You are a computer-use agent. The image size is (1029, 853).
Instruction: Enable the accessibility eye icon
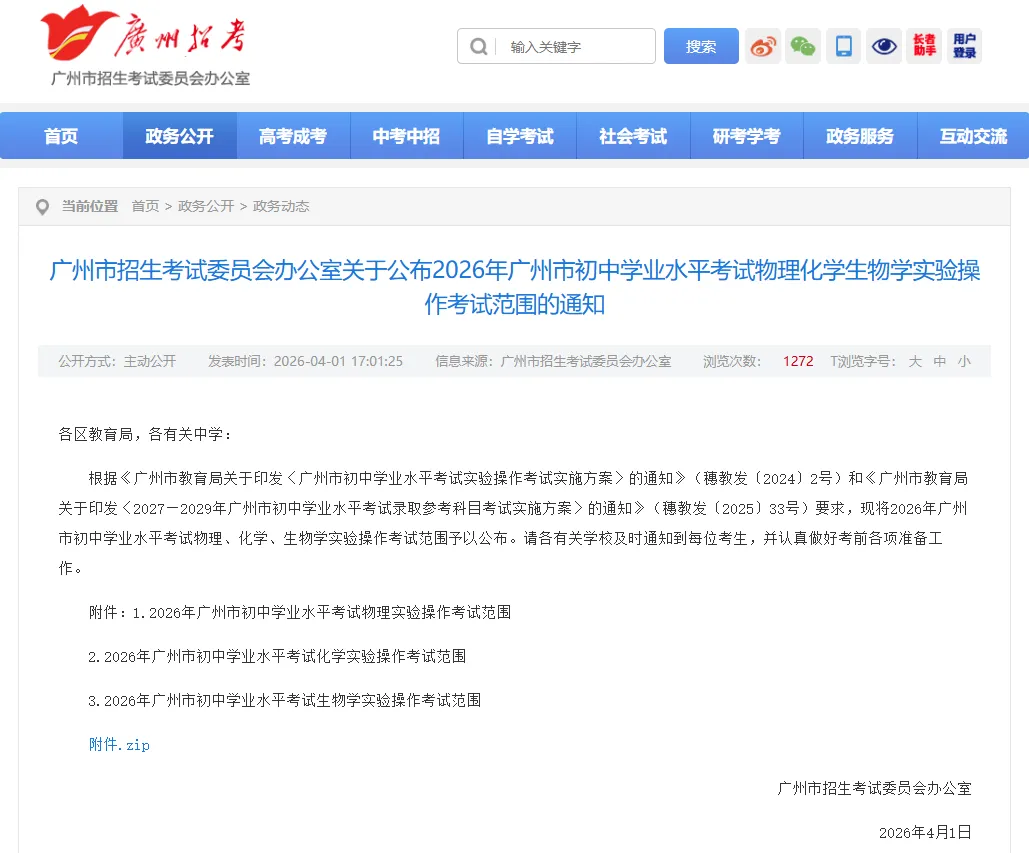(884, 46)
